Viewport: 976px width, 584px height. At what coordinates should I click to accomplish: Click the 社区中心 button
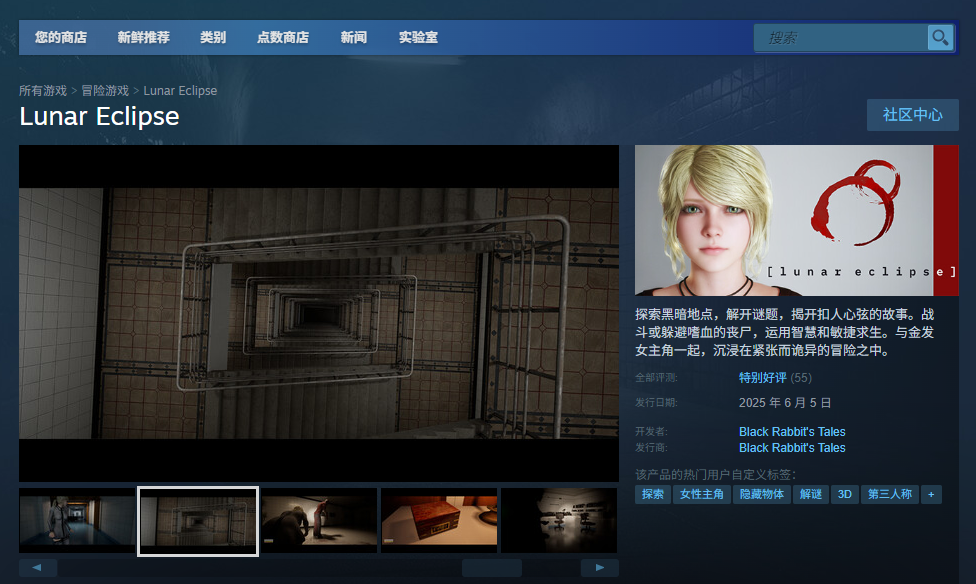(x=912, y=115)
